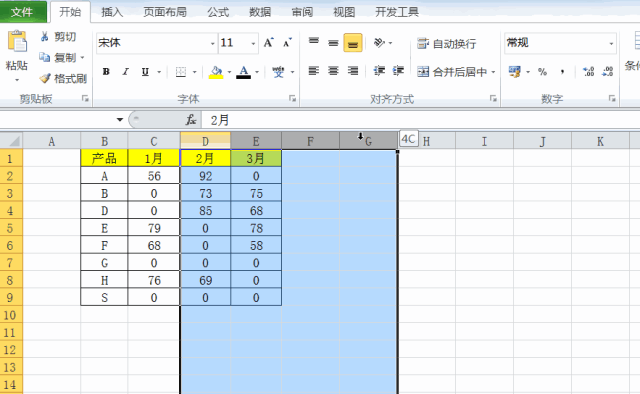Click the fx insert function icon
This screenshot has height=394, width=640.
coord(191,120)
